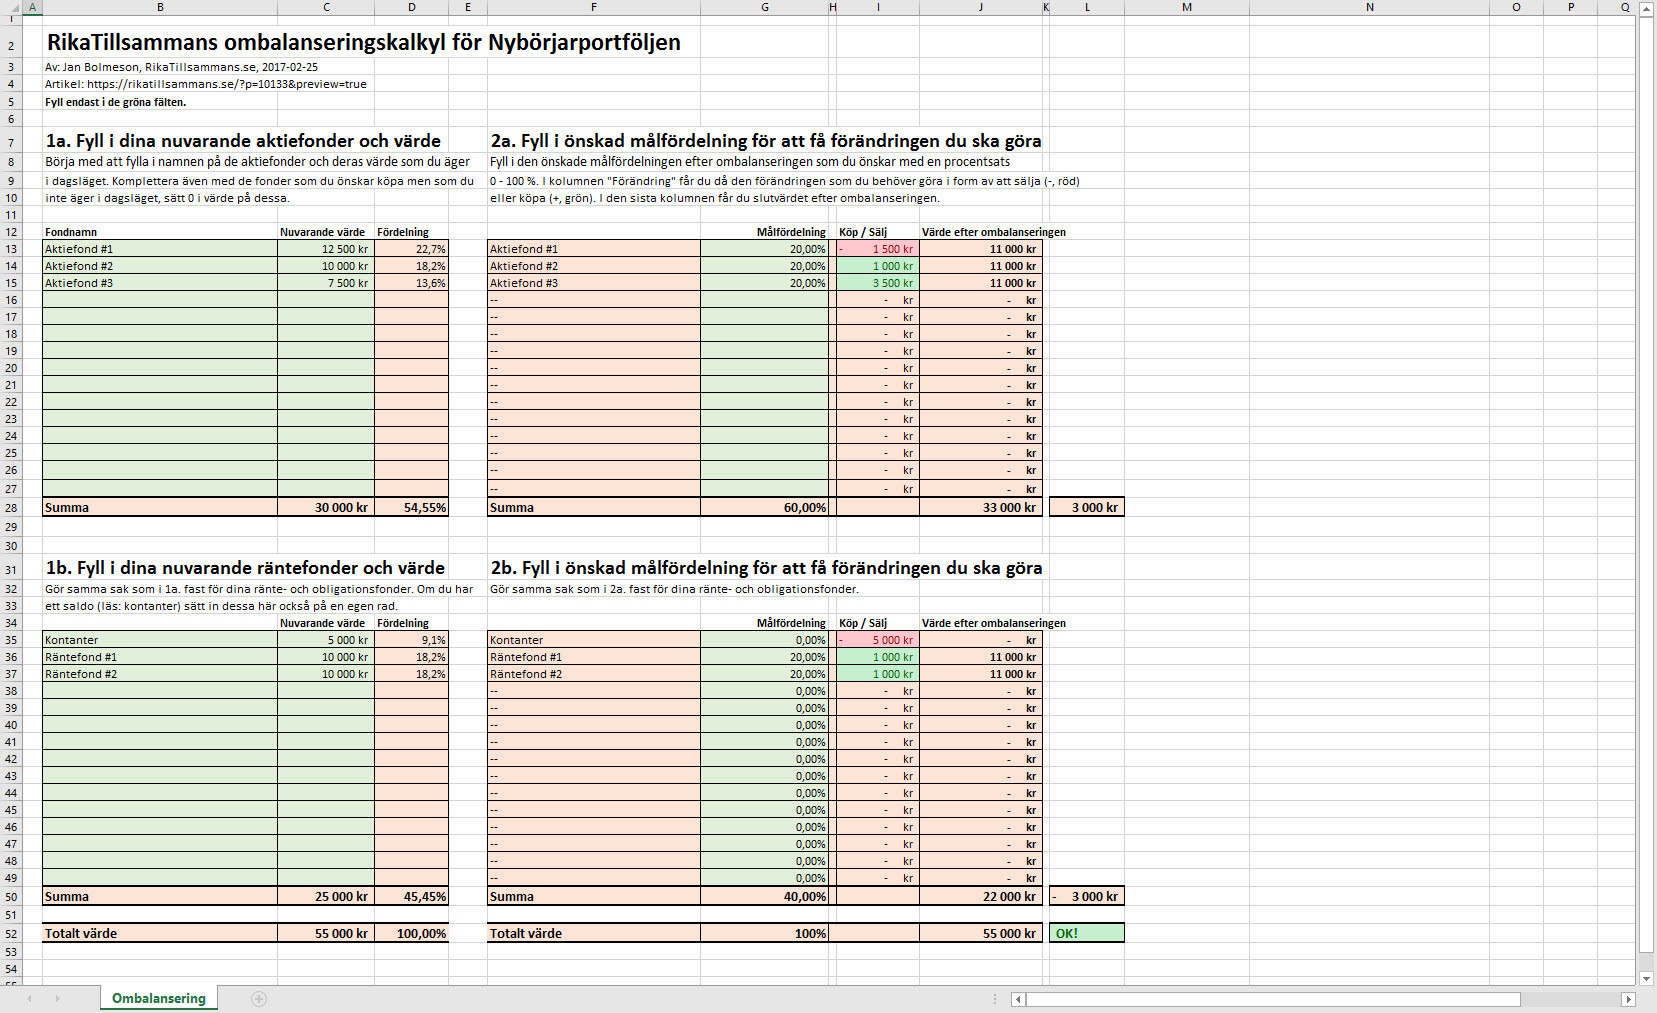Click the tab bar split handle dots
Viewport: 1657px width, 1013px height.
point(995,999)
